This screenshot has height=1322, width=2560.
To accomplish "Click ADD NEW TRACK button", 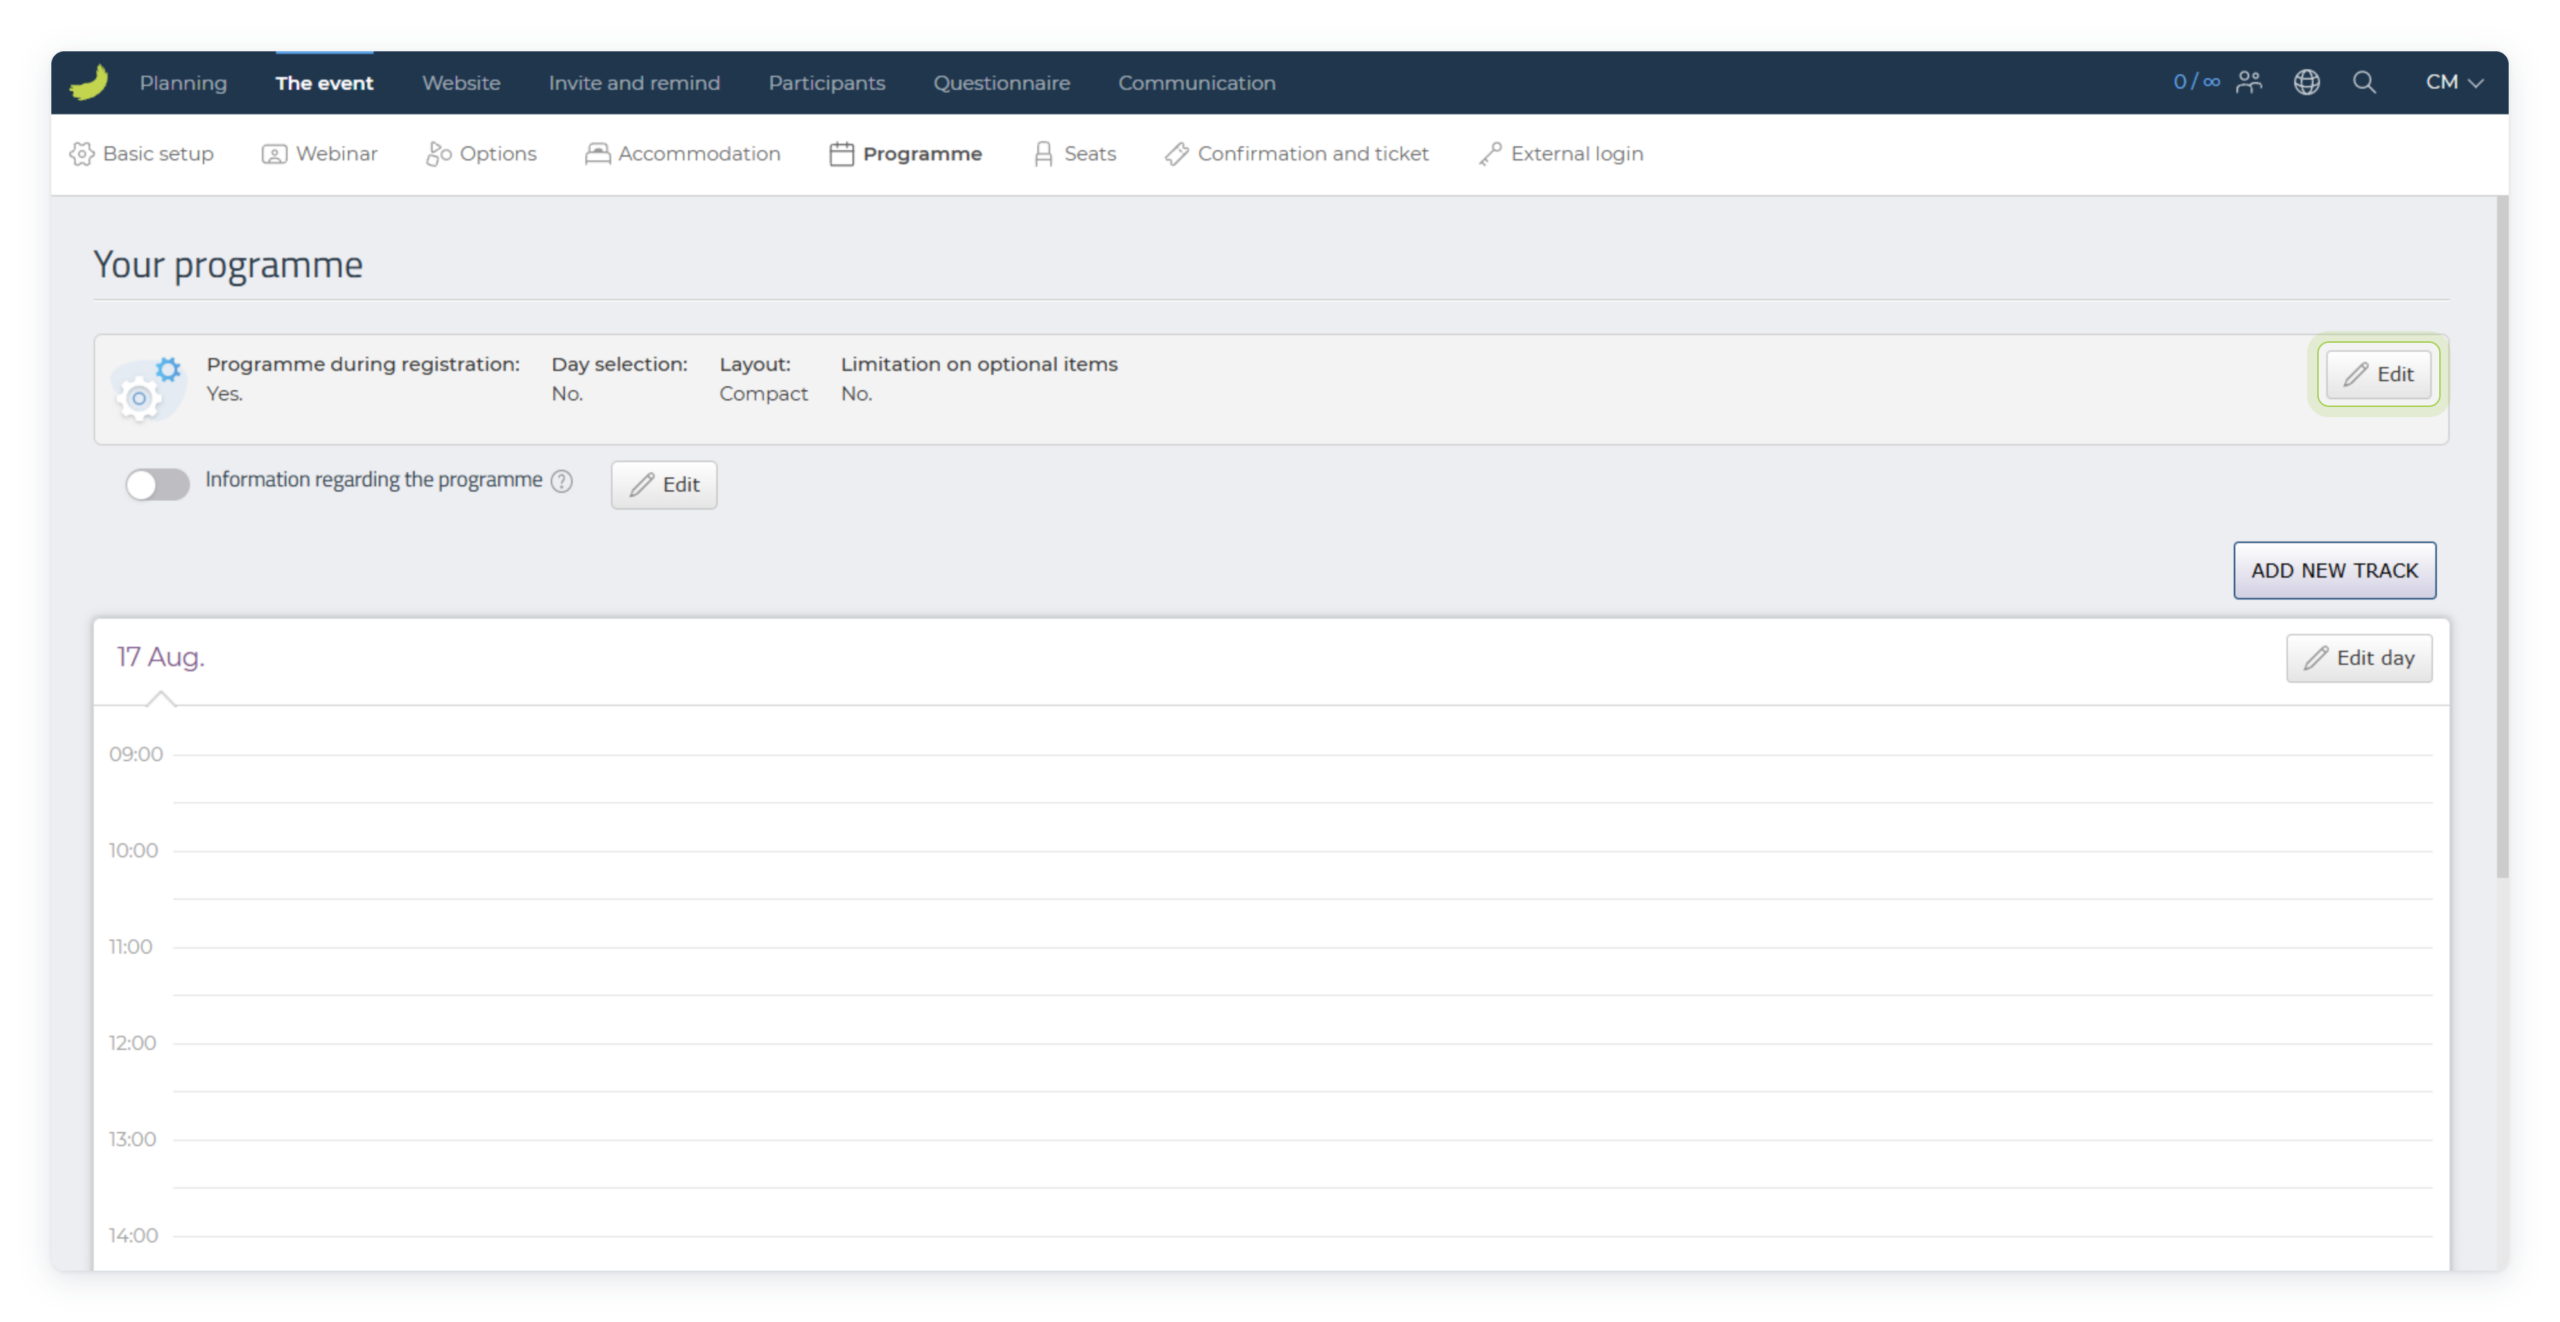I will click(2334, 570).
